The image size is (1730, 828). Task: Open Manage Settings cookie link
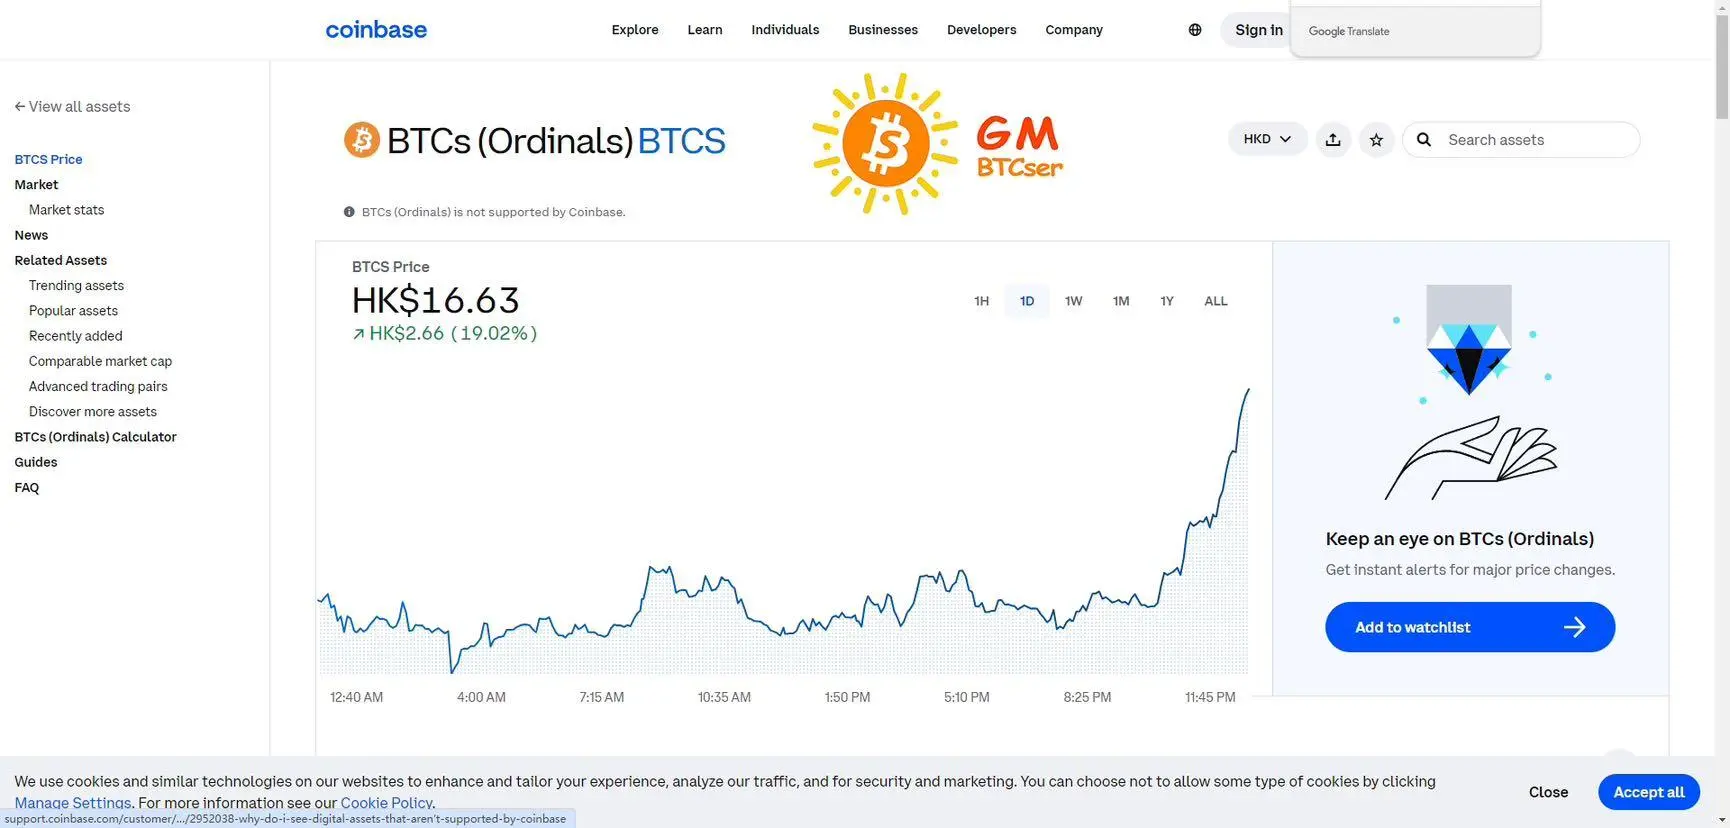(x=73, y=803)
